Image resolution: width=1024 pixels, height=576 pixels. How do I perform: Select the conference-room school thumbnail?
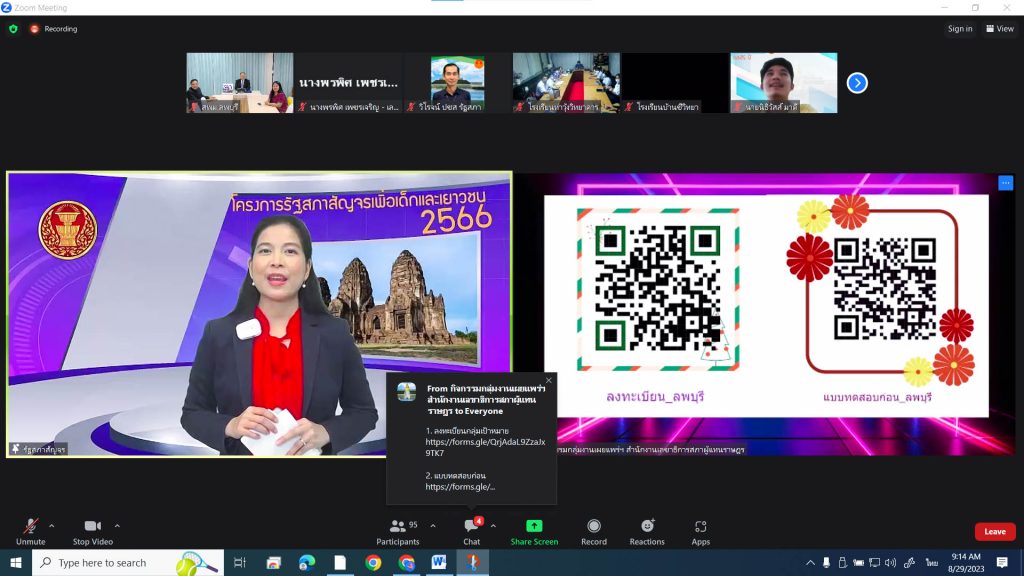tap(566, 83)
